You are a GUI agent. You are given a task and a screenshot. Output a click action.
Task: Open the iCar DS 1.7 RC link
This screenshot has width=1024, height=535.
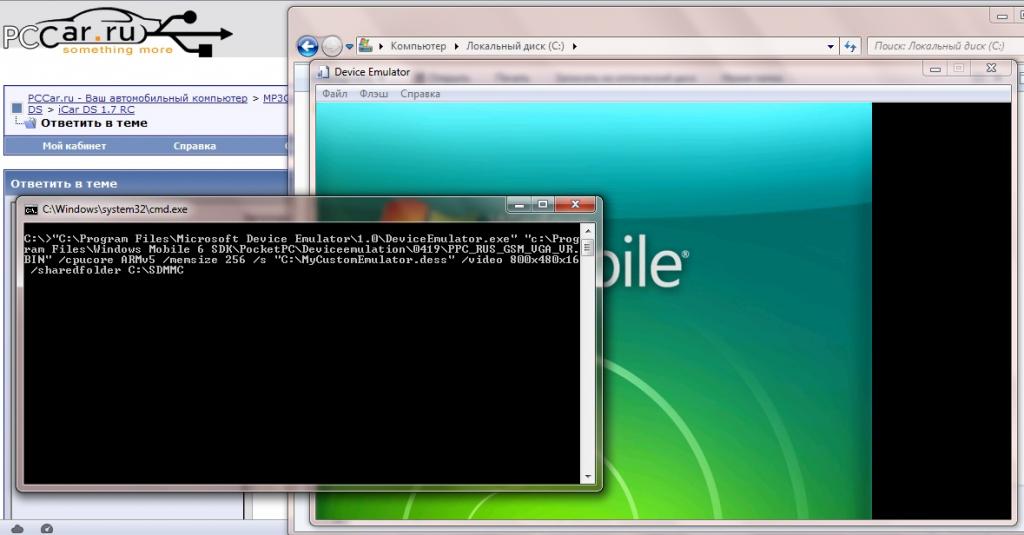coord(96,110)
